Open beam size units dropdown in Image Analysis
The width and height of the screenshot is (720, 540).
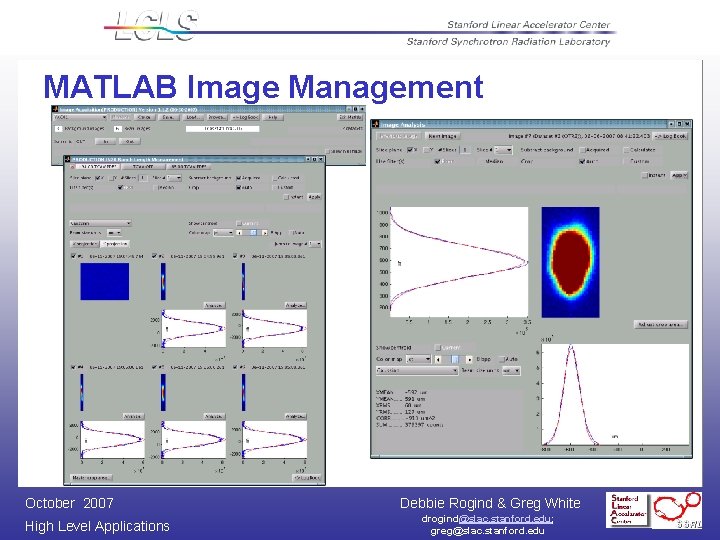click(x=511, y=370)
